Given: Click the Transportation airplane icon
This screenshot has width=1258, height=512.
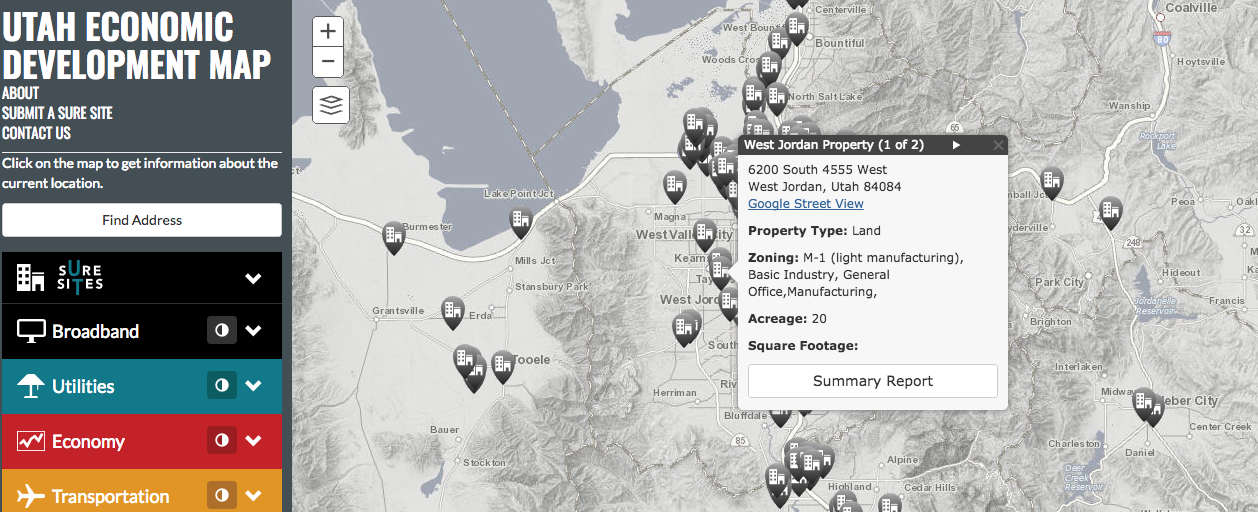Looking at the screenshot, I should [x=31, y=496].
